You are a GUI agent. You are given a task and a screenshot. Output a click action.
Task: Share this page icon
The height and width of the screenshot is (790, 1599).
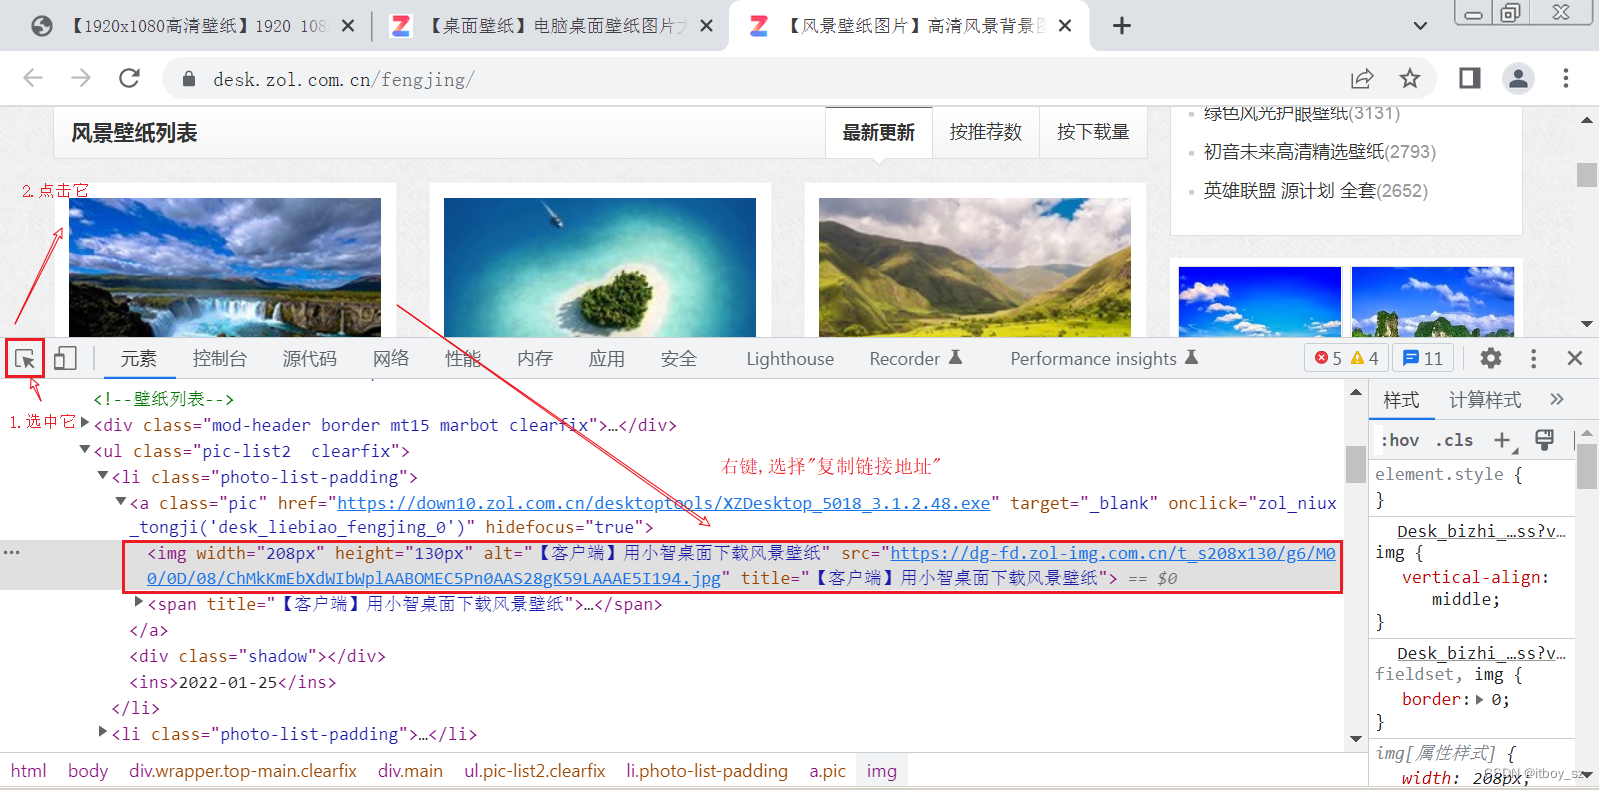1362,78
